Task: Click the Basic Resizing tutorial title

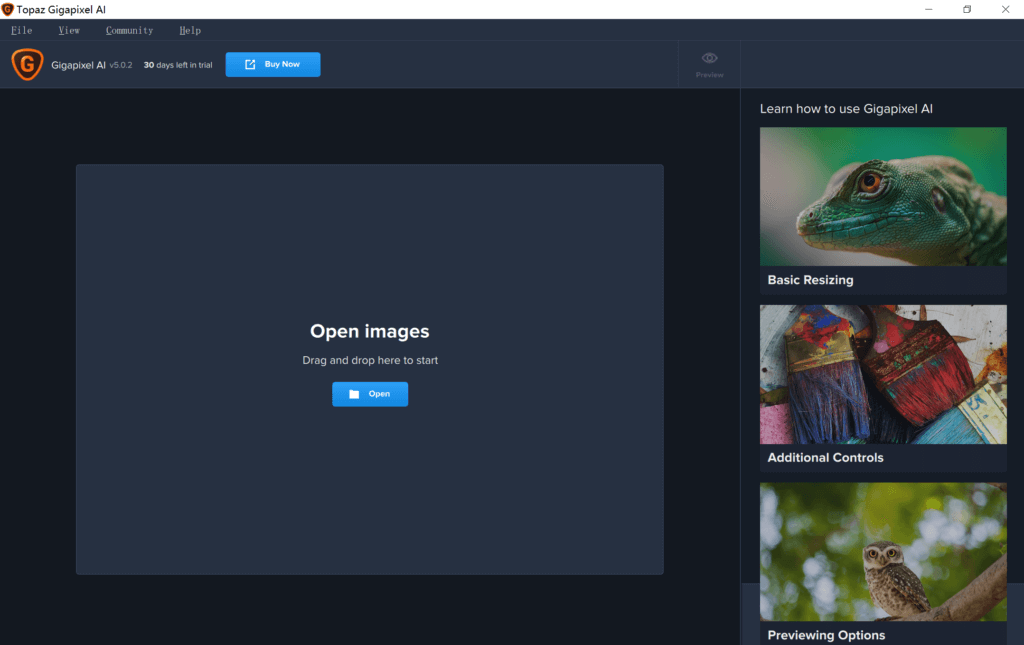Action: (x=810, y=280)
